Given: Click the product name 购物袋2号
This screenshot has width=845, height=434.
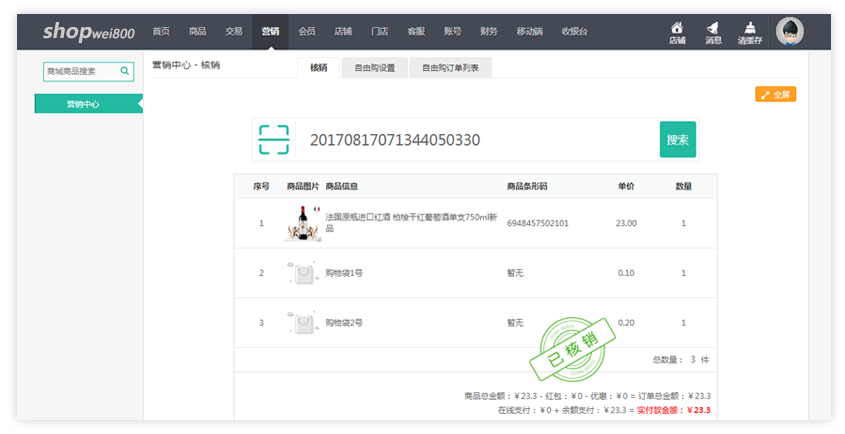Looking at the screenshot, I should point(344,322).
